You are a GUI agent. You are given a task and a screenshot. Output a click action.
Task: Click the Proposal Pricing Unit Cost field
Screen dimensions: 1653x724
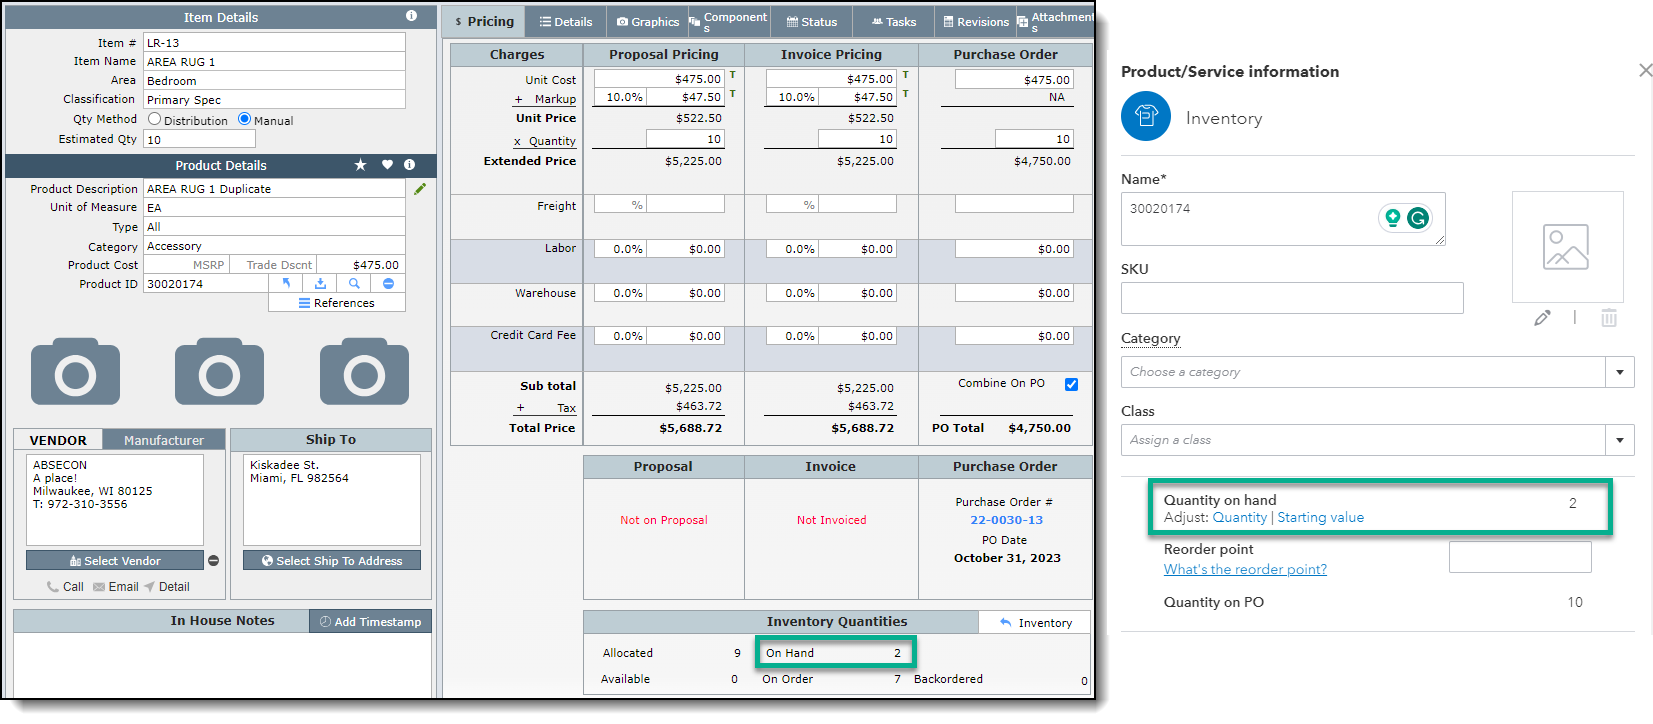click(x=659, y=79)
